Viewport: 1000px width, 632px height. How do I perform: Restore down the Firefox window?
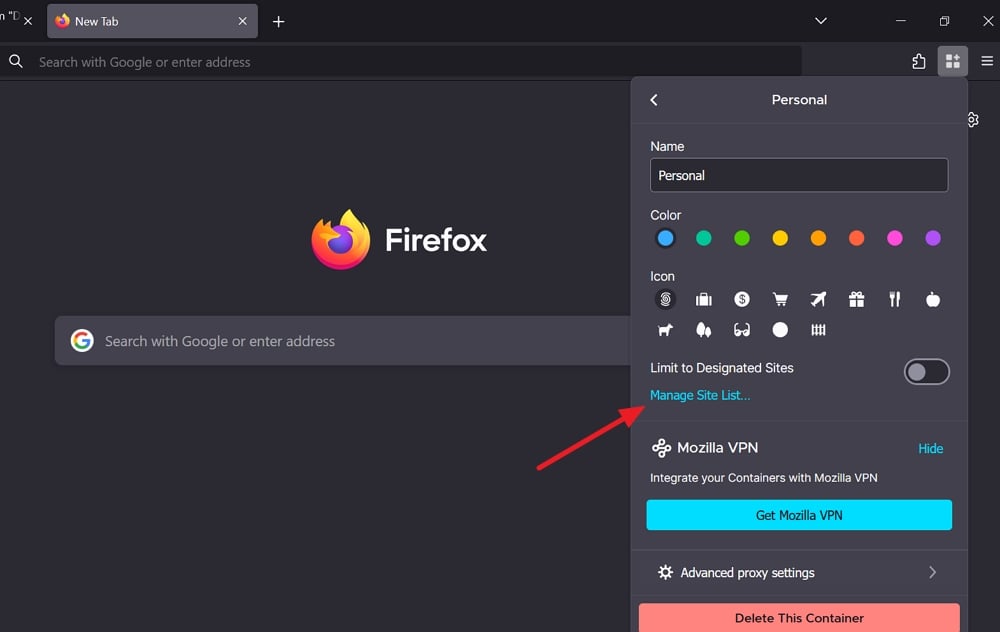coord(945,21)
